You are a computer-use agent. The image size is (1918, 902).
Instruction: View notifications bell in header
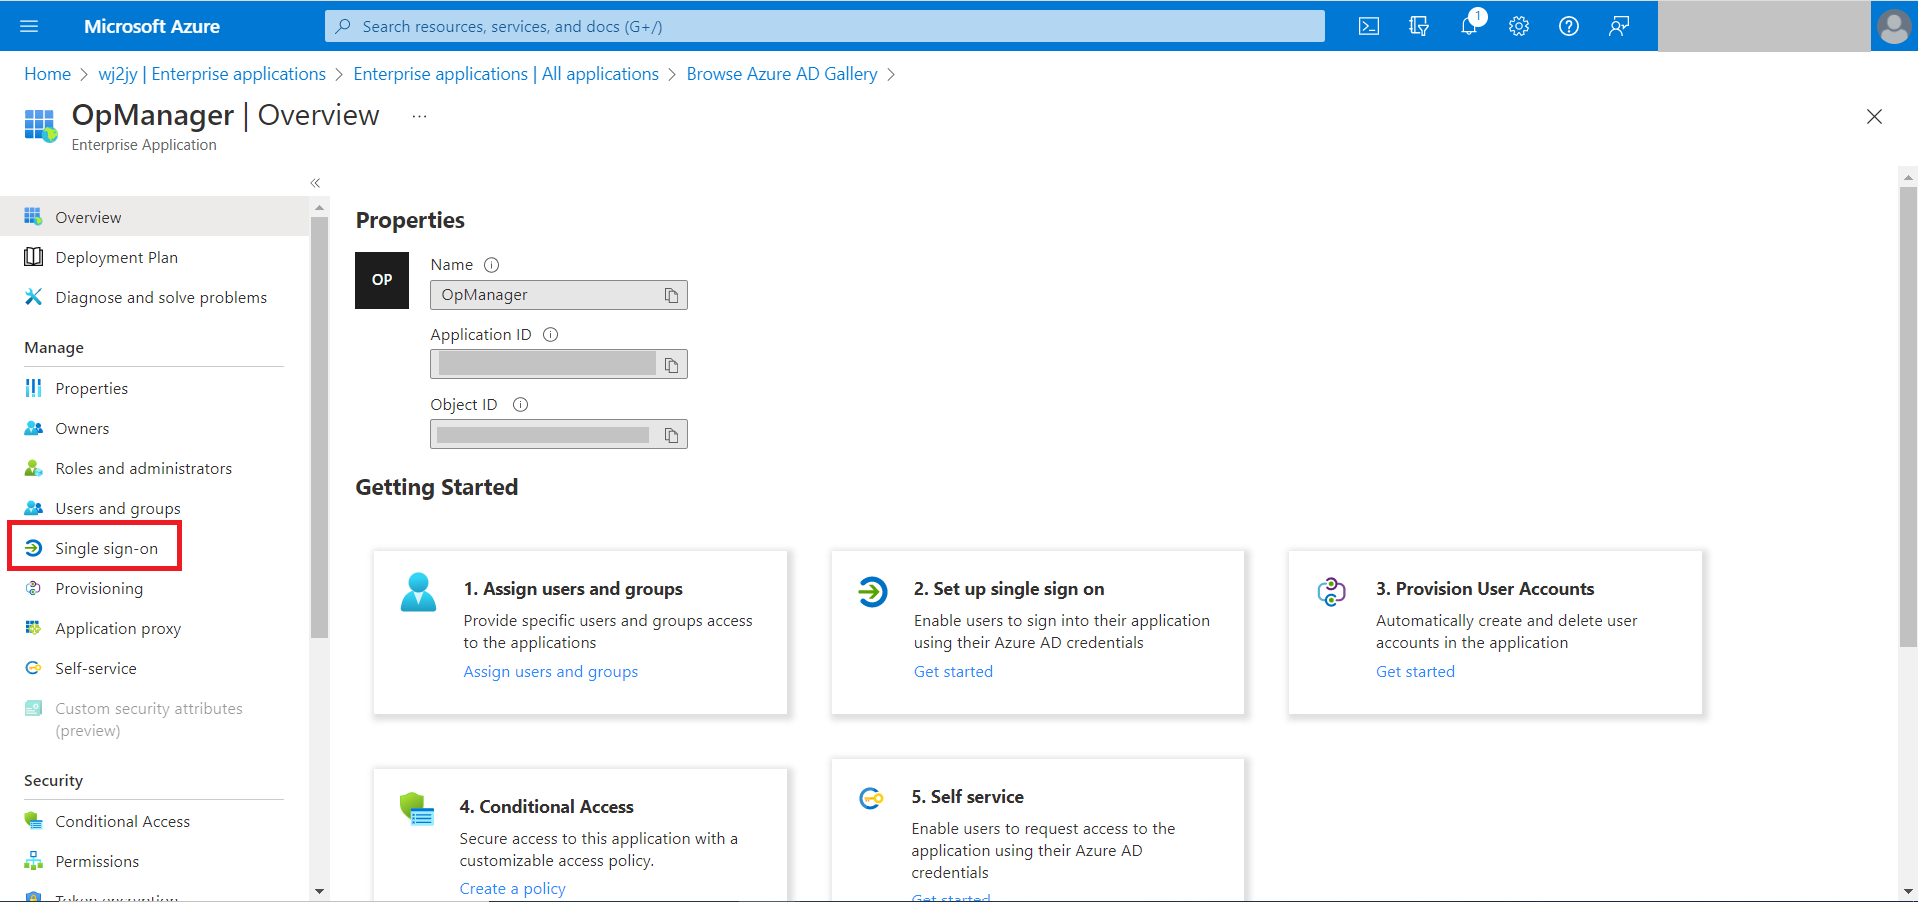(1469, 26)
